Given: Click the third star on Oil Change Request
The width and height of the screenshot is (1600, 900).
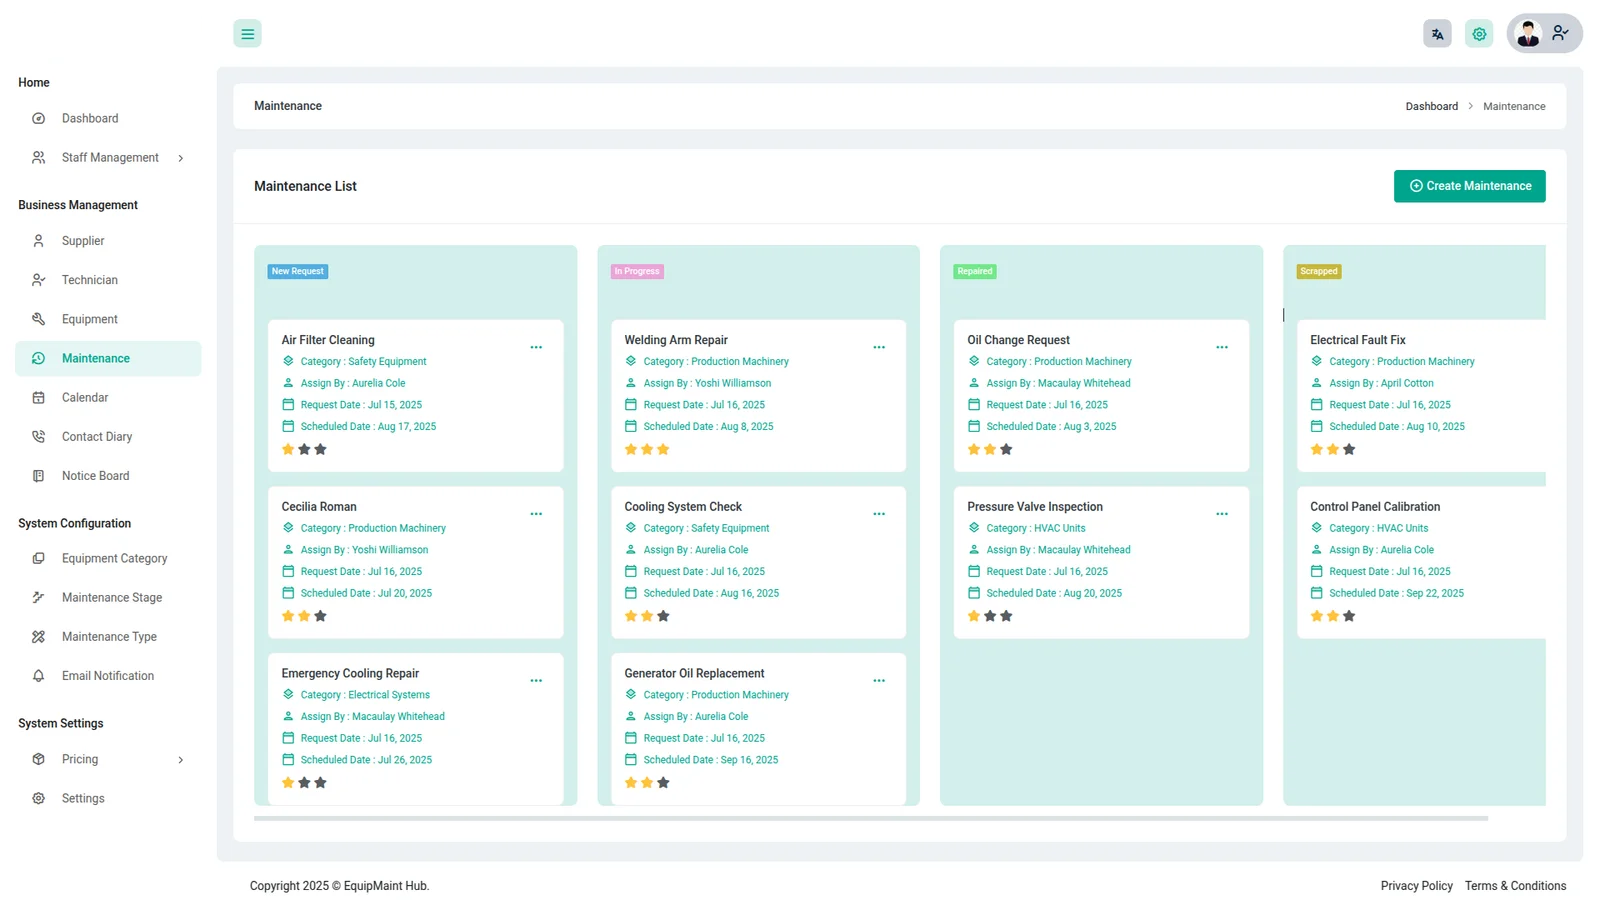Looking at the screenshot, I should pyautogui.click(x=1006, y=450).
